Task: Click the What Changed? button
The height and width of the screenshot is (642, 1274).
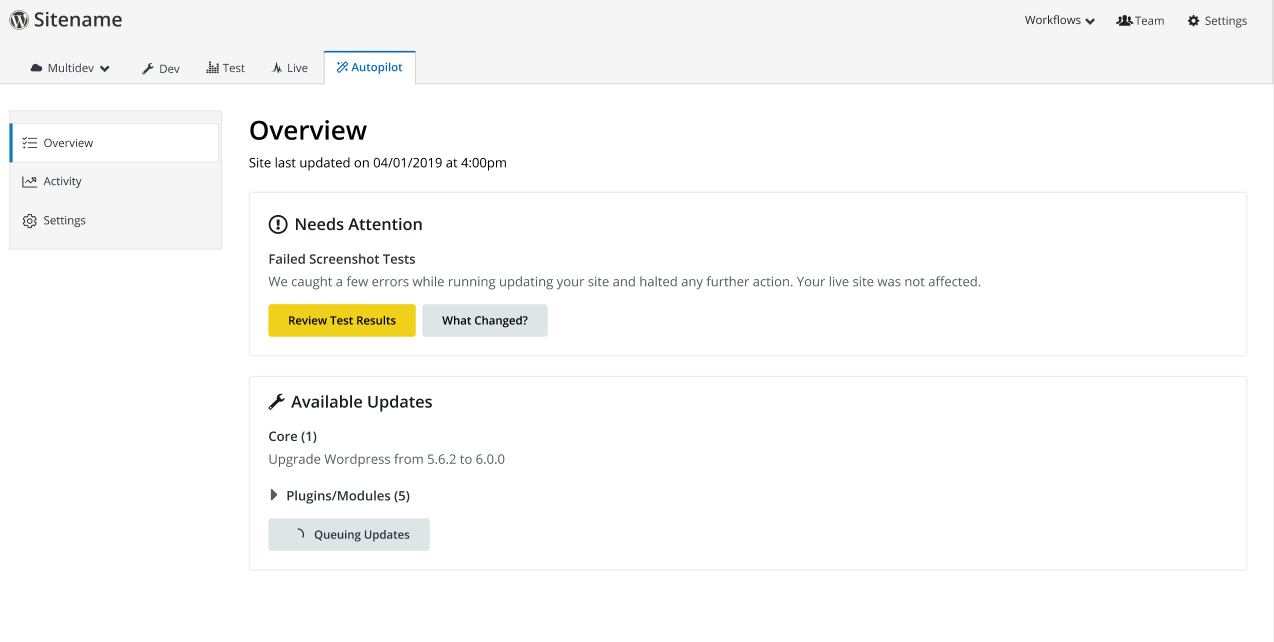Action: coord(485,321)
